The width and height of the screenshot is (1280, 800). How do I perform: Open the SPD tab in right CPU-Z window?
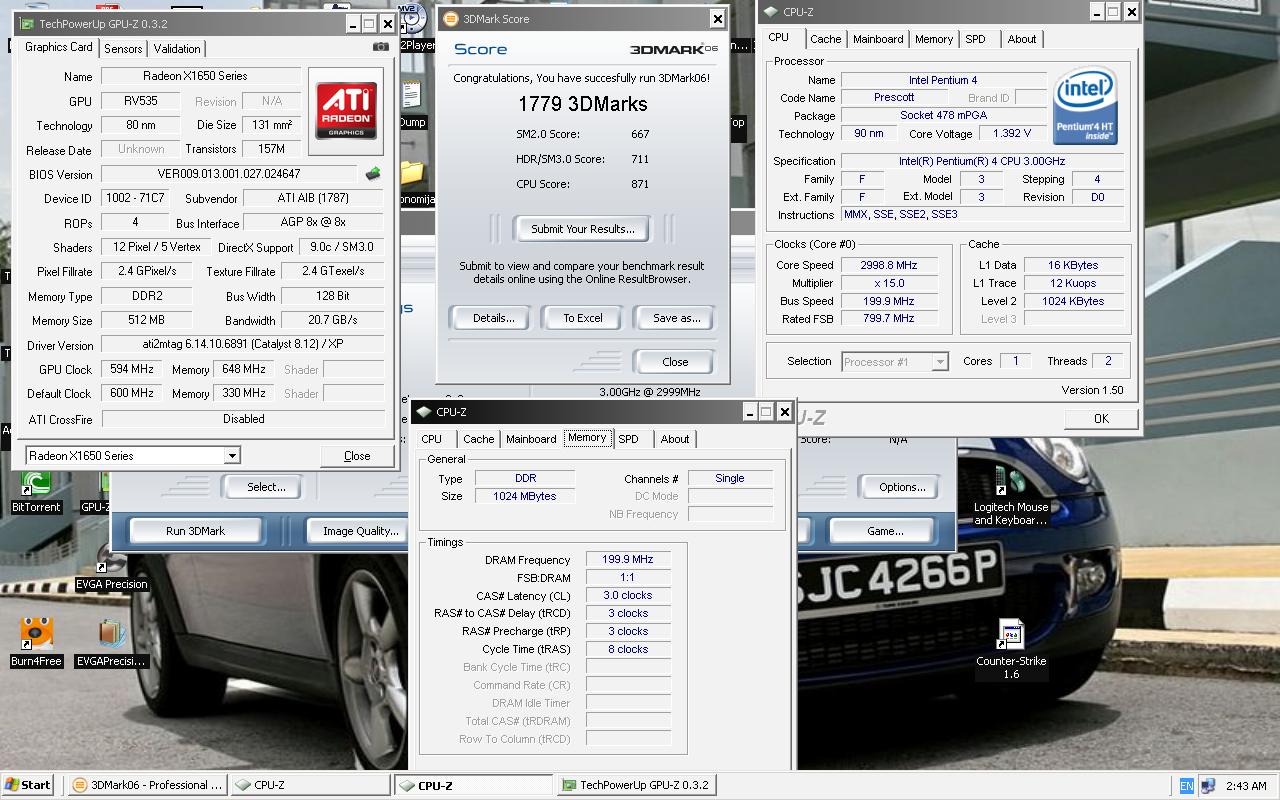(x=975, y=39)
